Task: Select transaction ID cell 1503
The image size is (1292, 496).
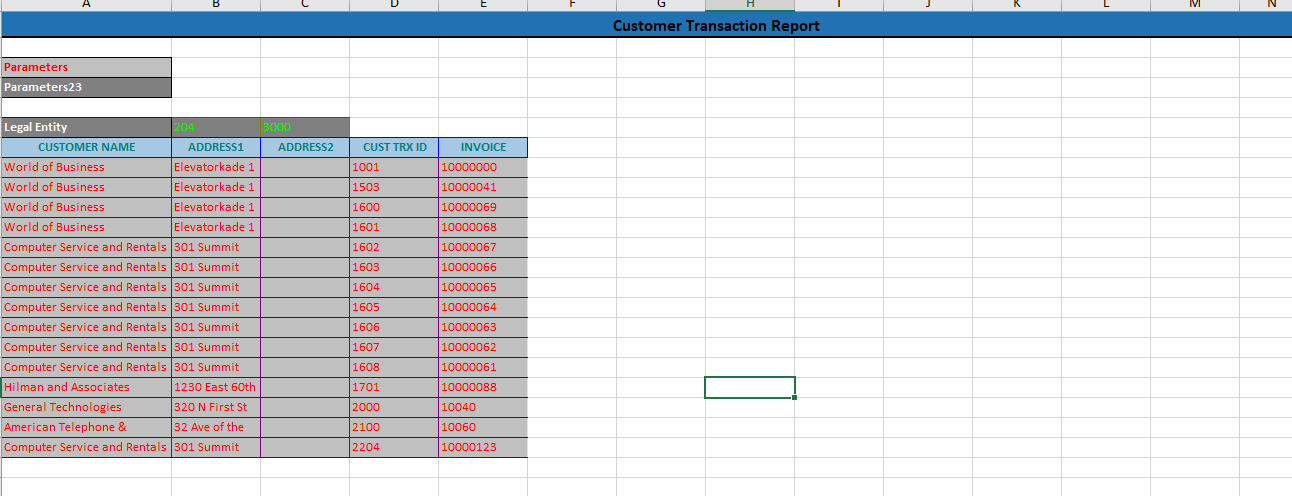Action: [x=394, y=187]
